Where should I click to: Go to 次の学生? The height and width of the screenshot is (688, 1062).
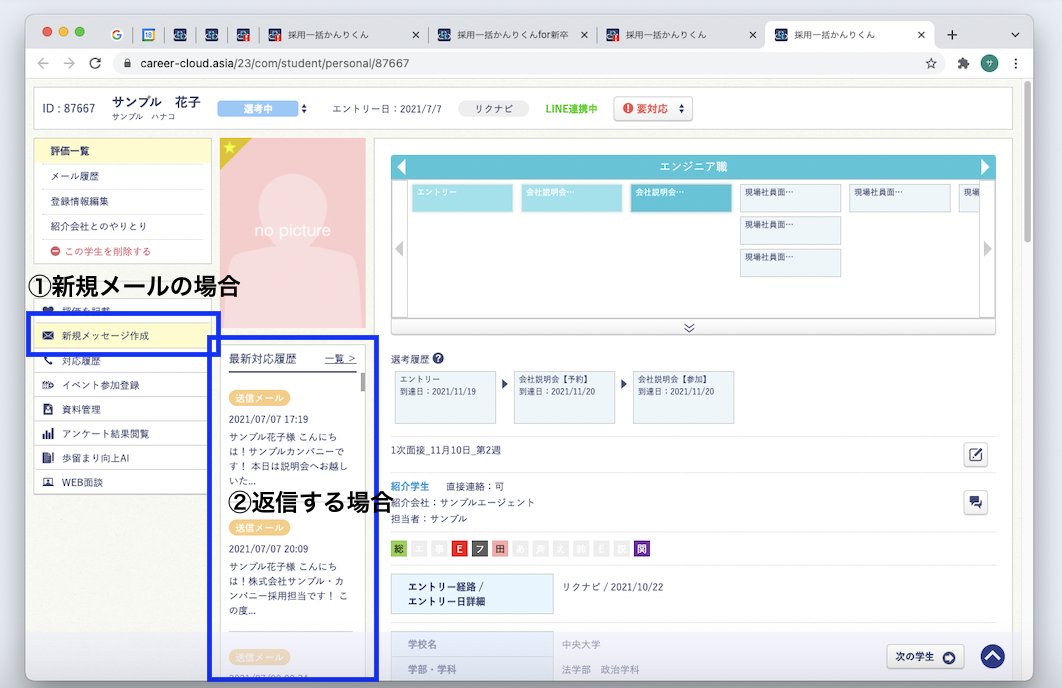[x=925, y=657]
